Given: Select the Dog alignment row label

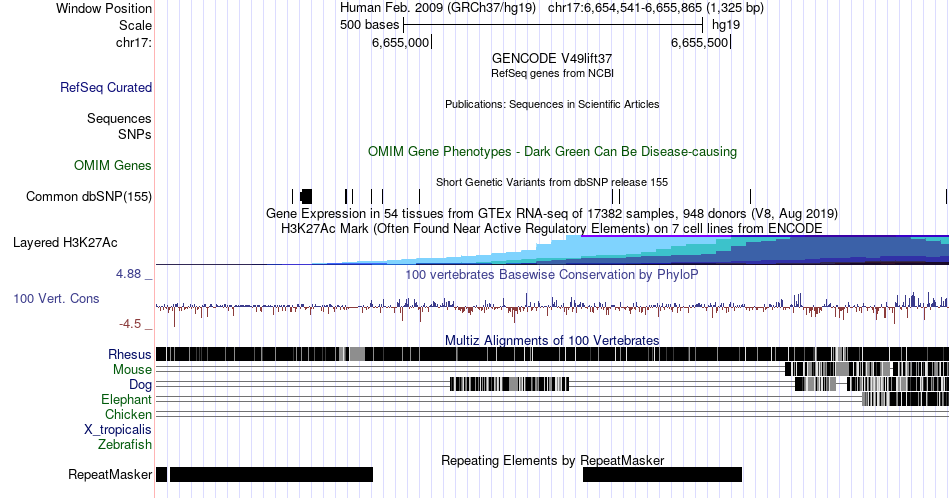Looking at the screenshot, I should pos(140,385).
